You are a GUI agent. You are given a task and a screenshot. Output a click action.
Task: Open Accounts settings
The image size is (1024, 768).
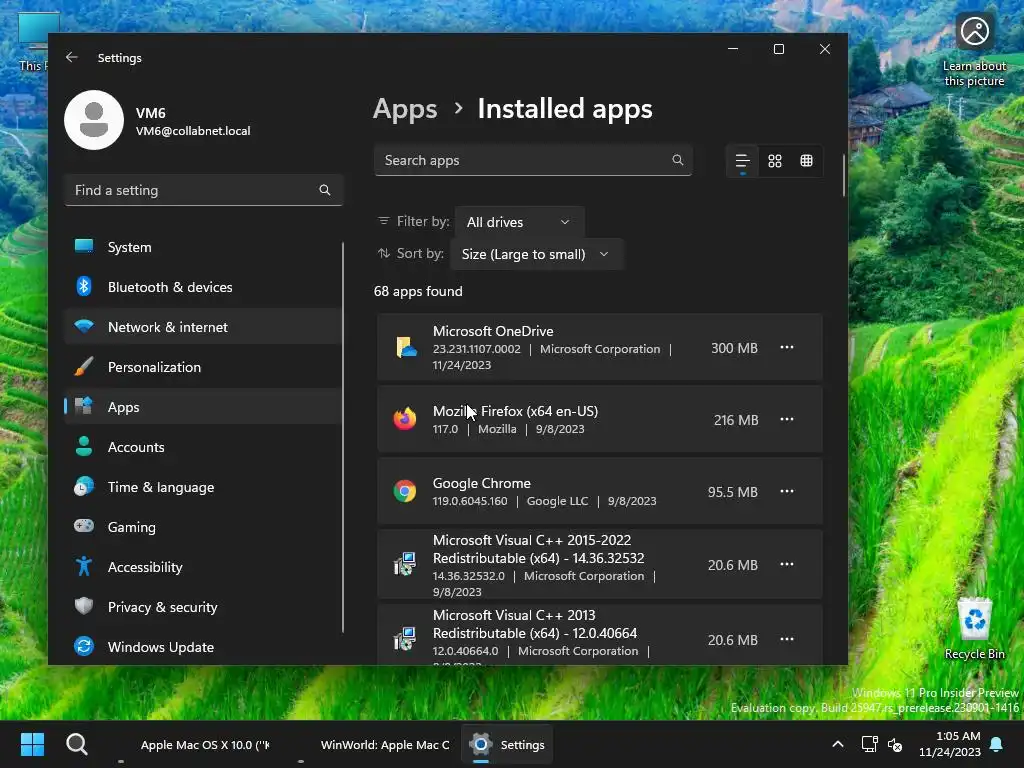tap(203, 447)
